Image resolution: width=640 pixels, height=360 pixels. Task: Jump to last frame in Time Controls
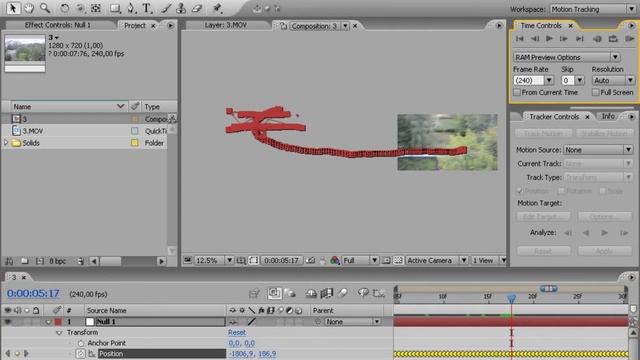pyautogui.click(x=580, y=39)
